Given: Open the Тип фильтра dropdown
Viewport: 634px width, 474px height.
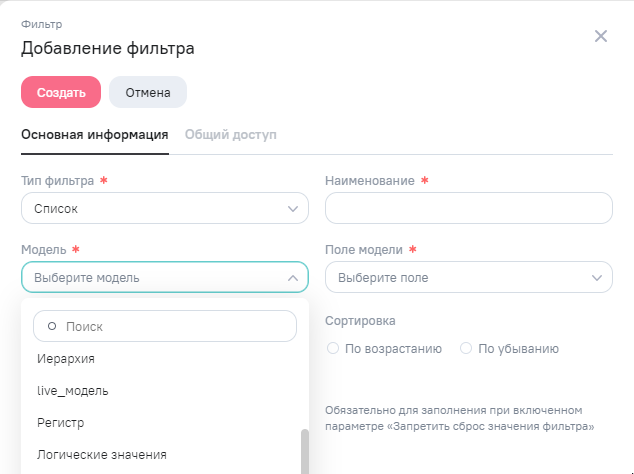Looking at the screenshot, I should 164,209.
